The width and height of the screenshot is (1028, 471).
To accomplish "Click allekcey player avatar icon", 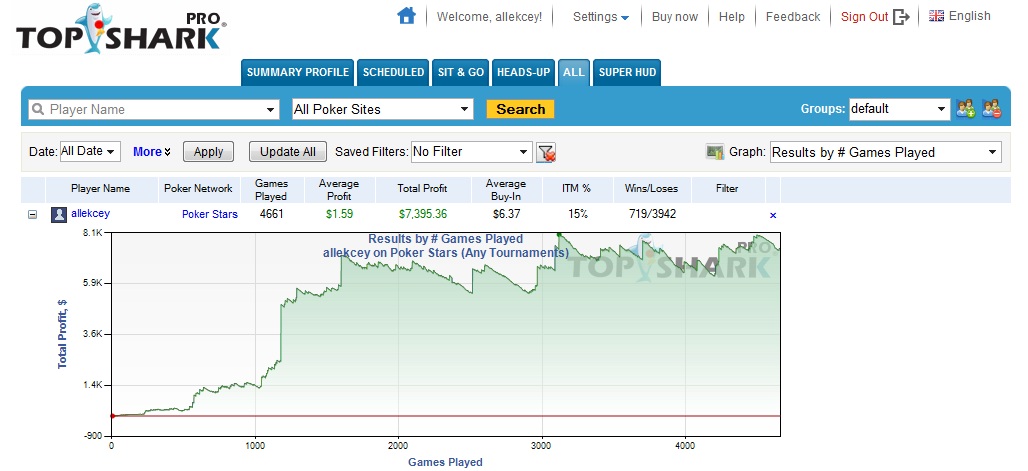I will click(x=60, y=214).
